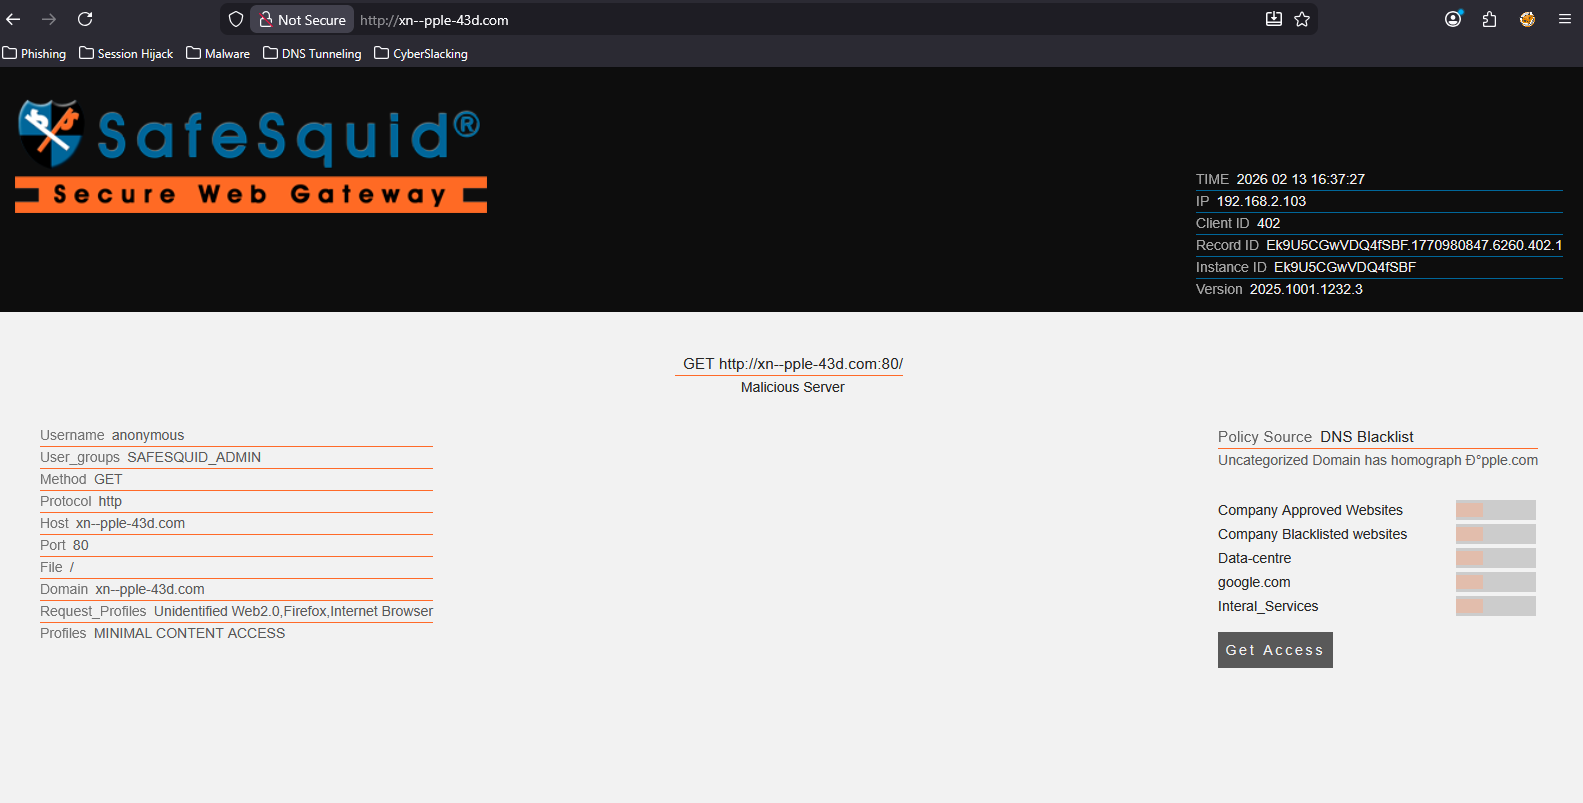
Task: Click the Secure Web Gateway banner
Action: point(251,194)
